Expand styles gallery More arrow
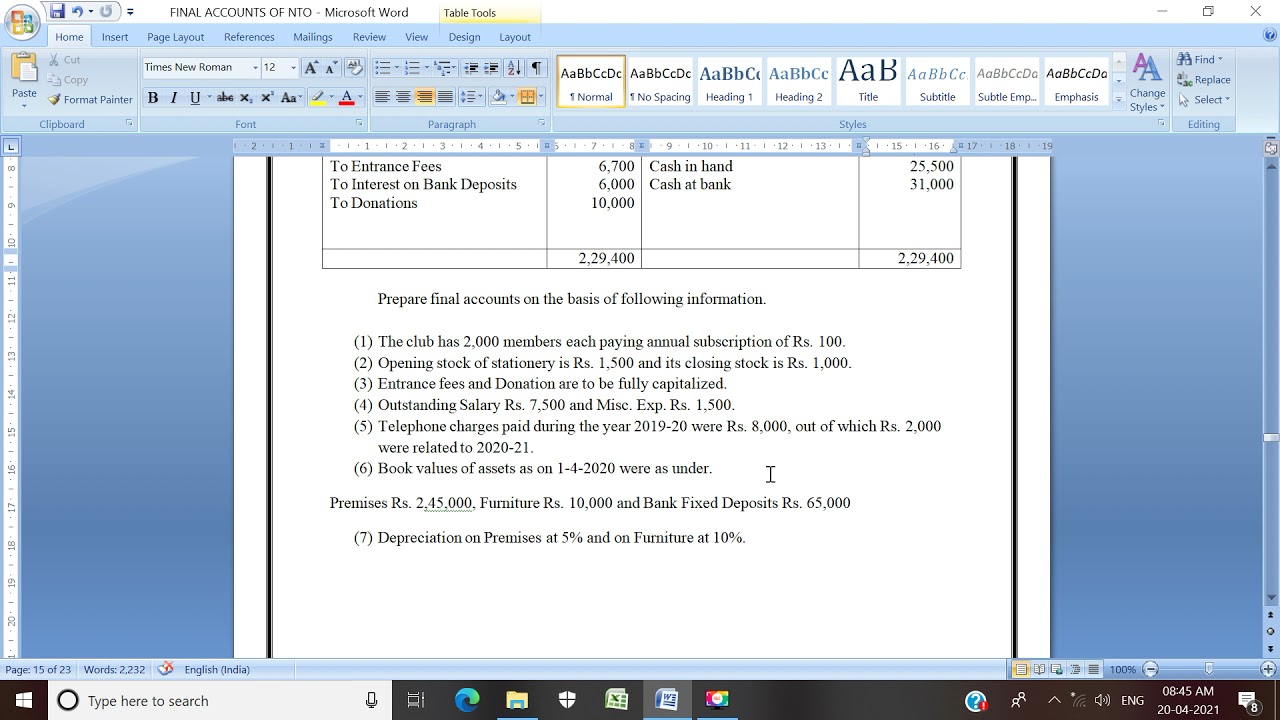This screenshot has height=720, width=1280. tap(1119, 100)
